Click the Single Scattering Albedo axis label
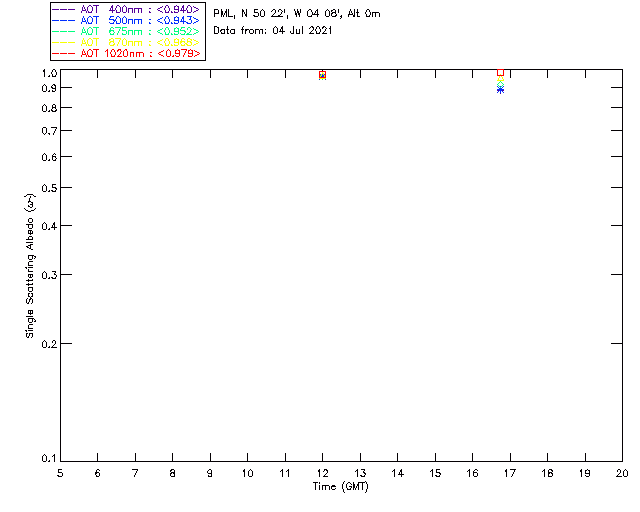Image resolution: width=640 pixels, height=512 pixels. point(31,265)
